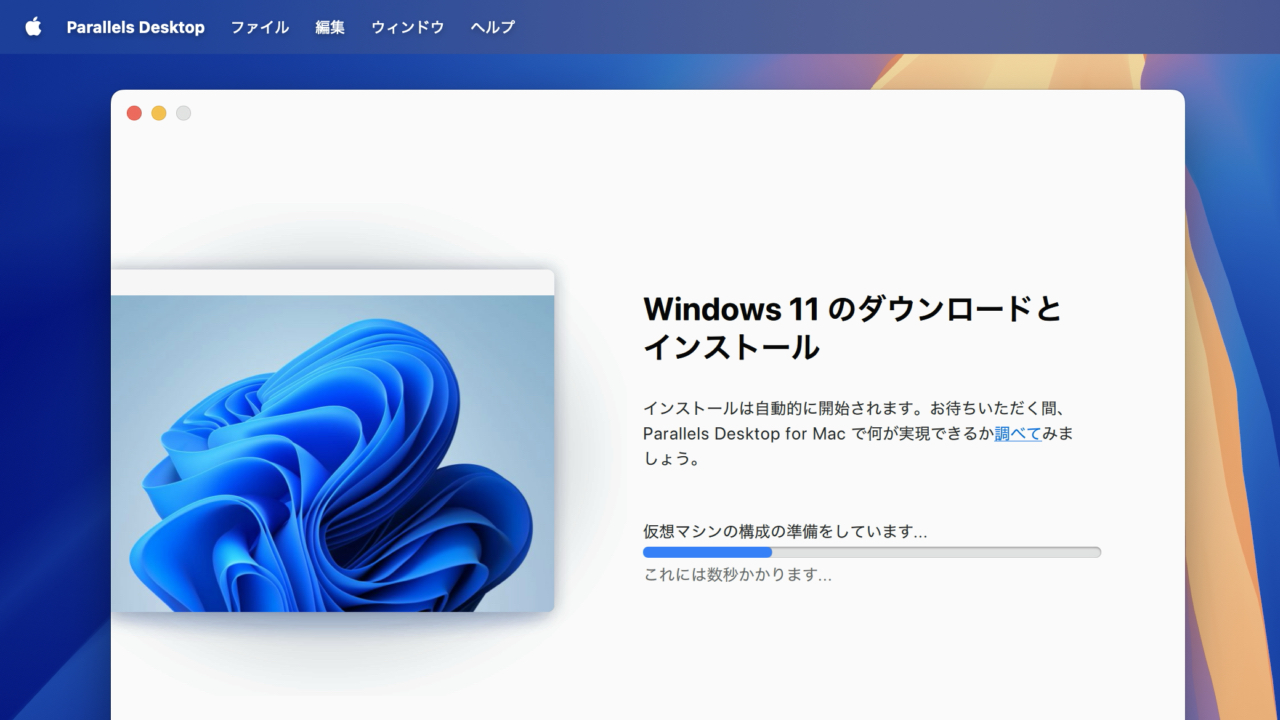Click the heading Windows 11 のダウンロードとインストール
Image resolution: width=1280 pixels, height=720 pixels.
(x=853, y=327)
